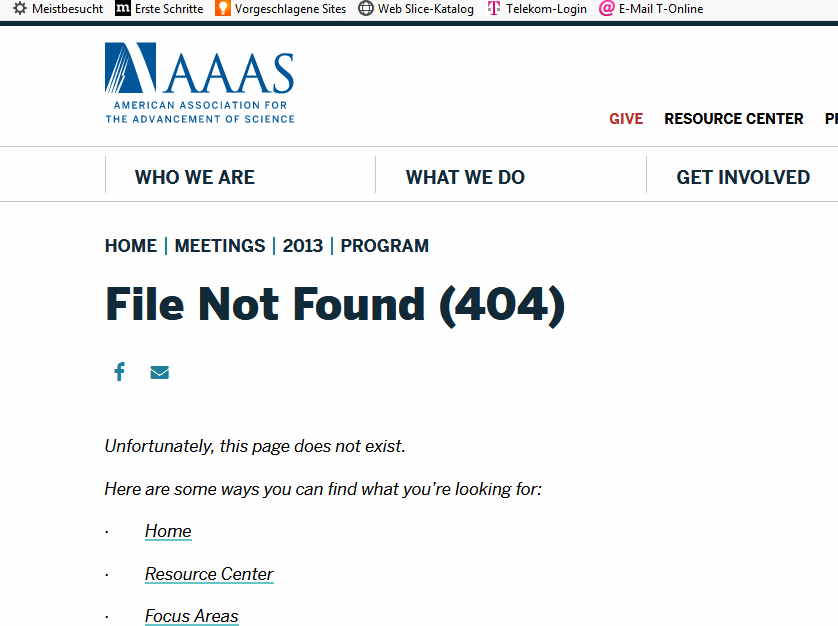Click GIVE in the top navigation
The image size is (838, 626).
pos(626,118)
